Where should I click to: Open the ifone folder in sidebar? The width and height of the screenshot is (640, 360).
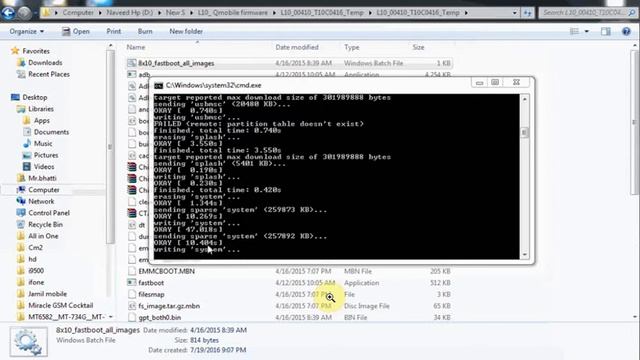pyautogui.click(x=36, y=282)
